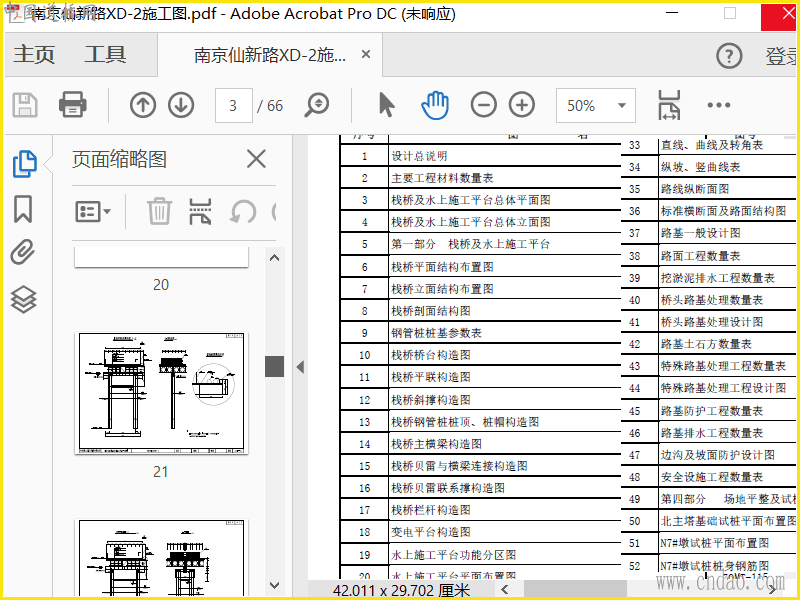Click 栈桥平面结构布置图 entry
The height and width of the screenshot is (600, 800).
click(442, 267)
